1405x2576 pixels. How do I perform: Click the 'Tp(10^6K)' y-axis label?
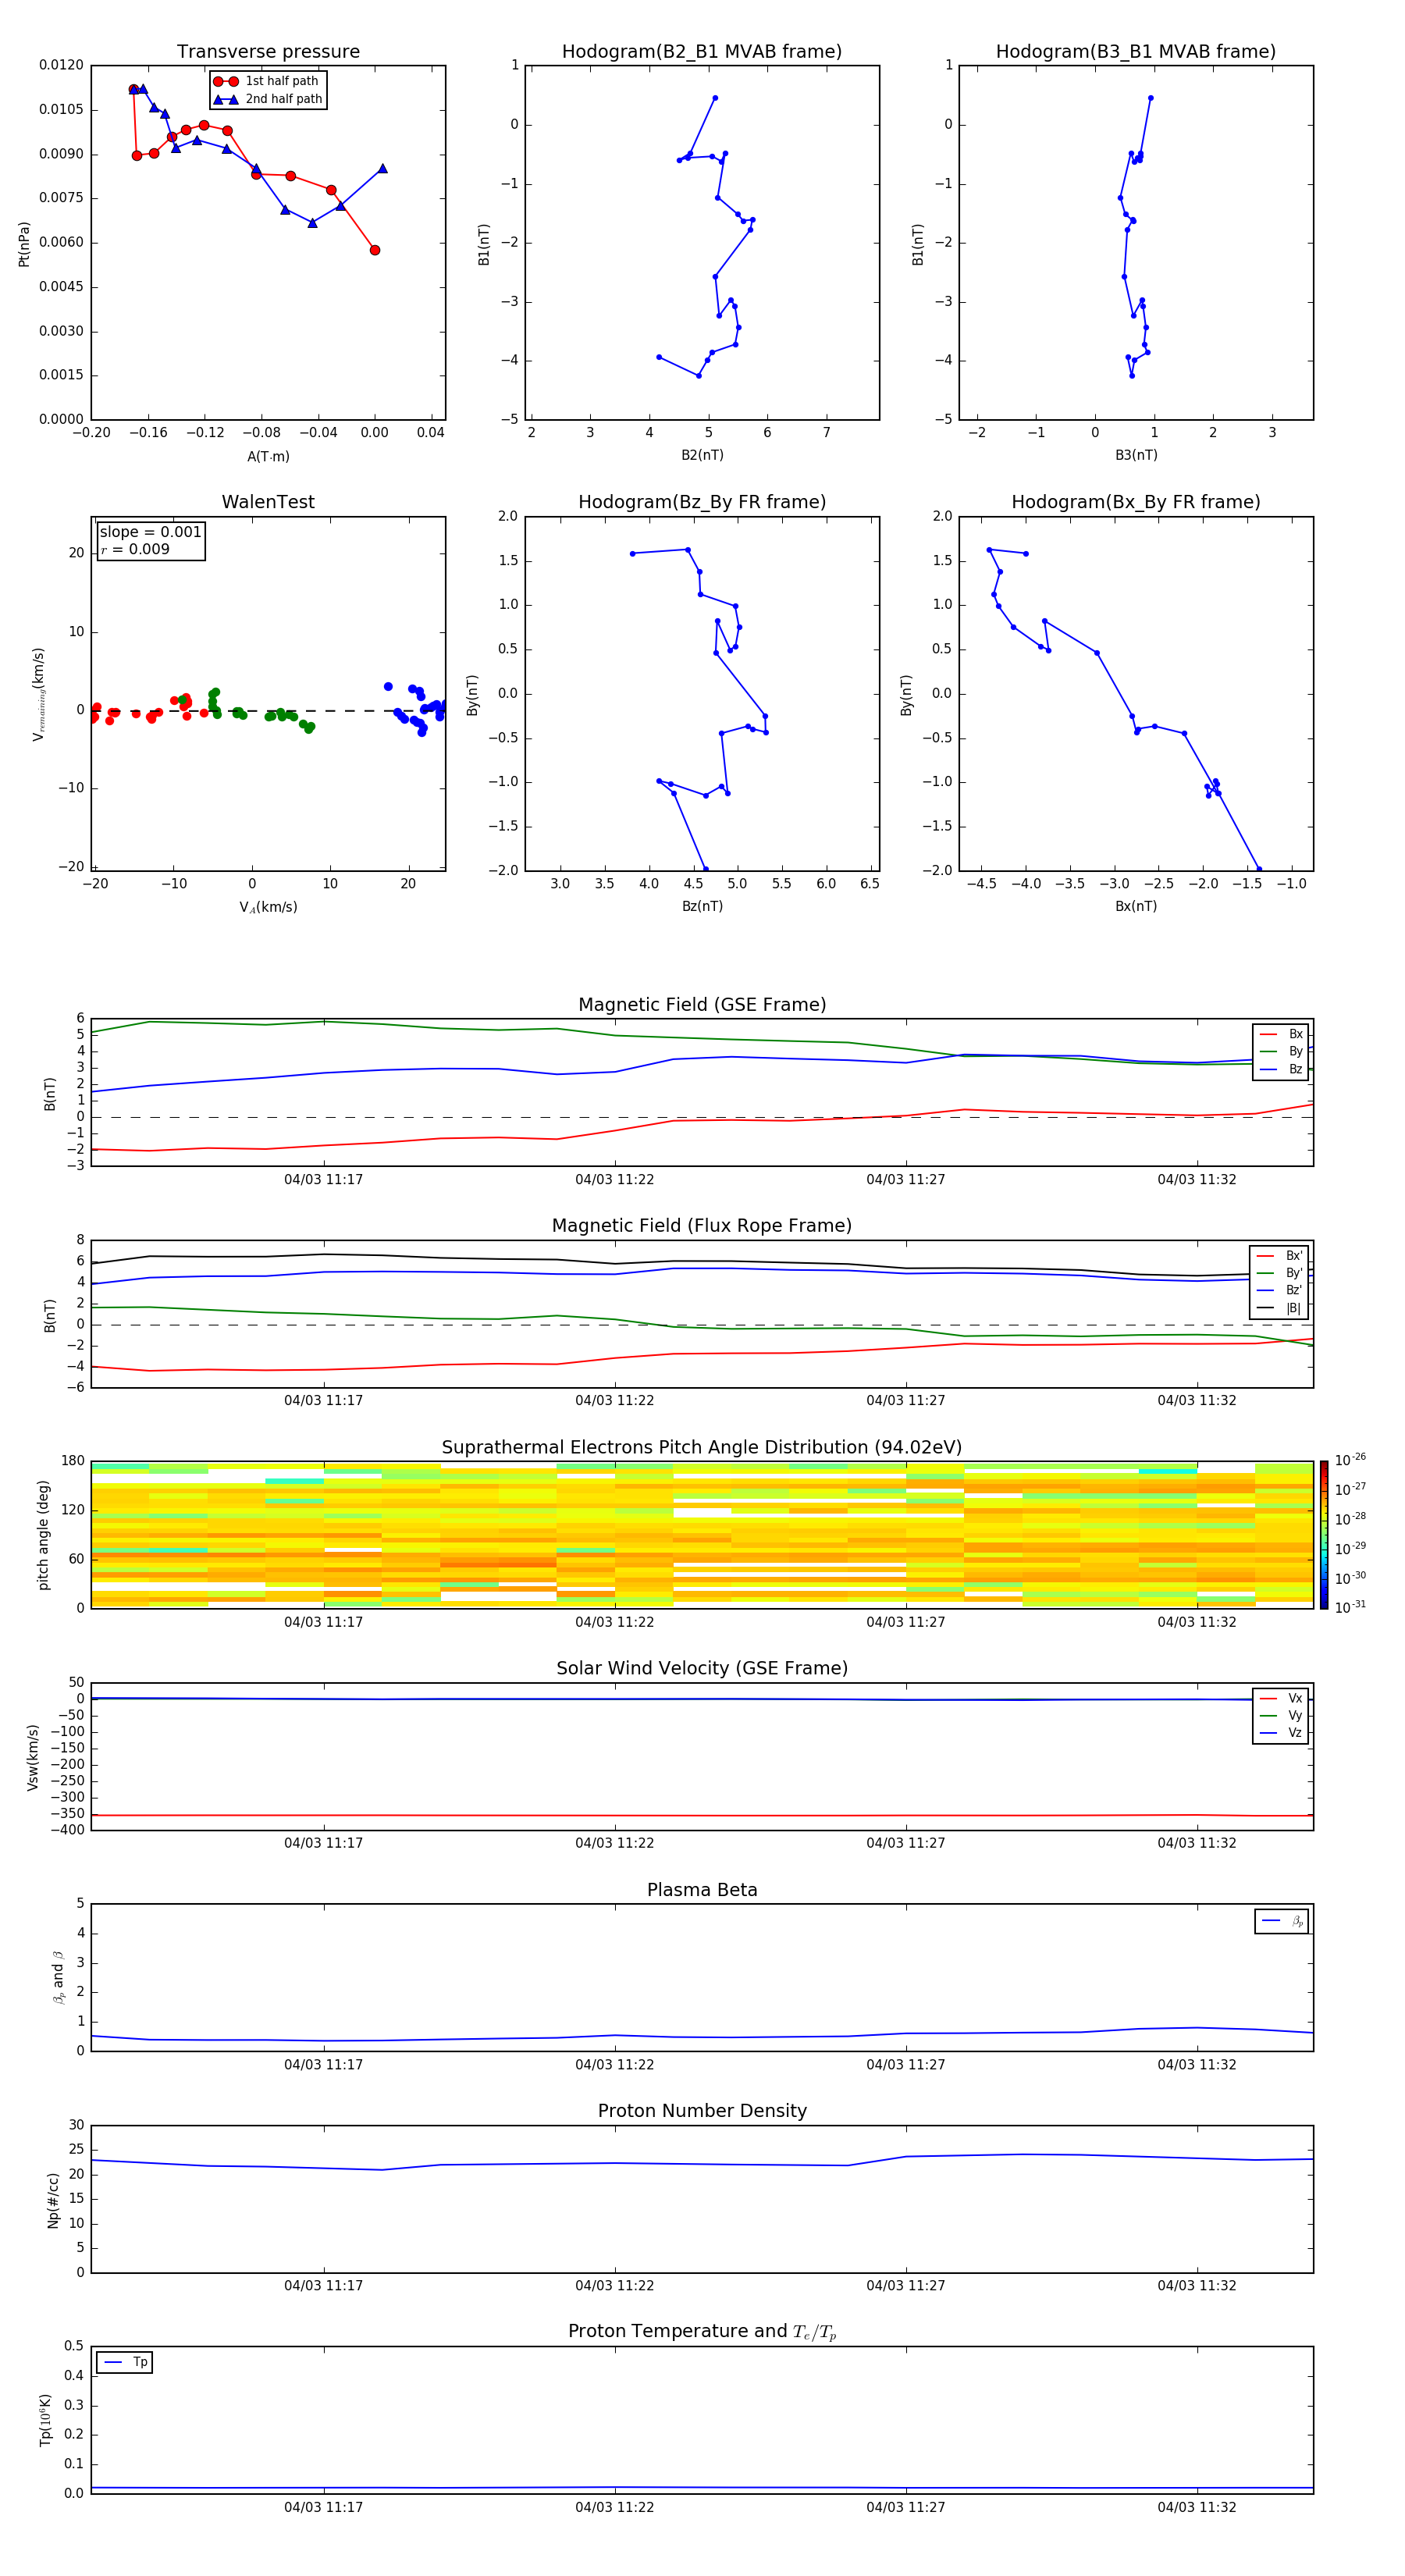click(45, 2420)
